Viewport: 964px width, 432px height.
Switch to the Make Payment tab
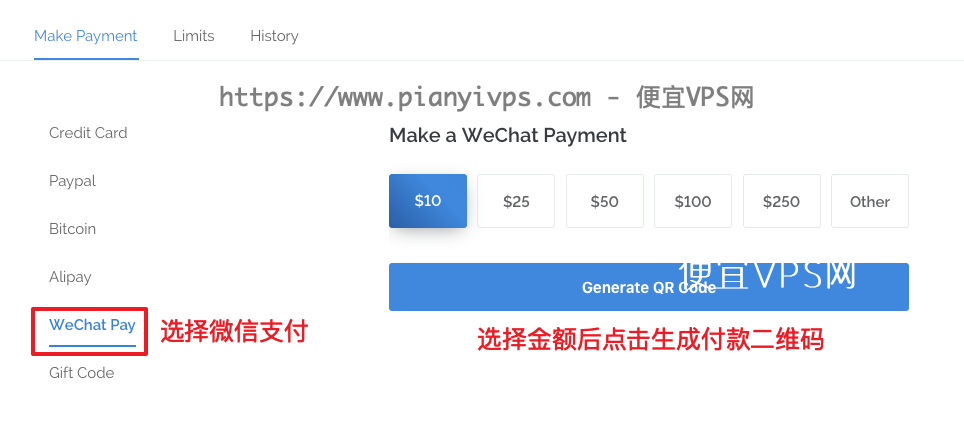pos(85,36)
